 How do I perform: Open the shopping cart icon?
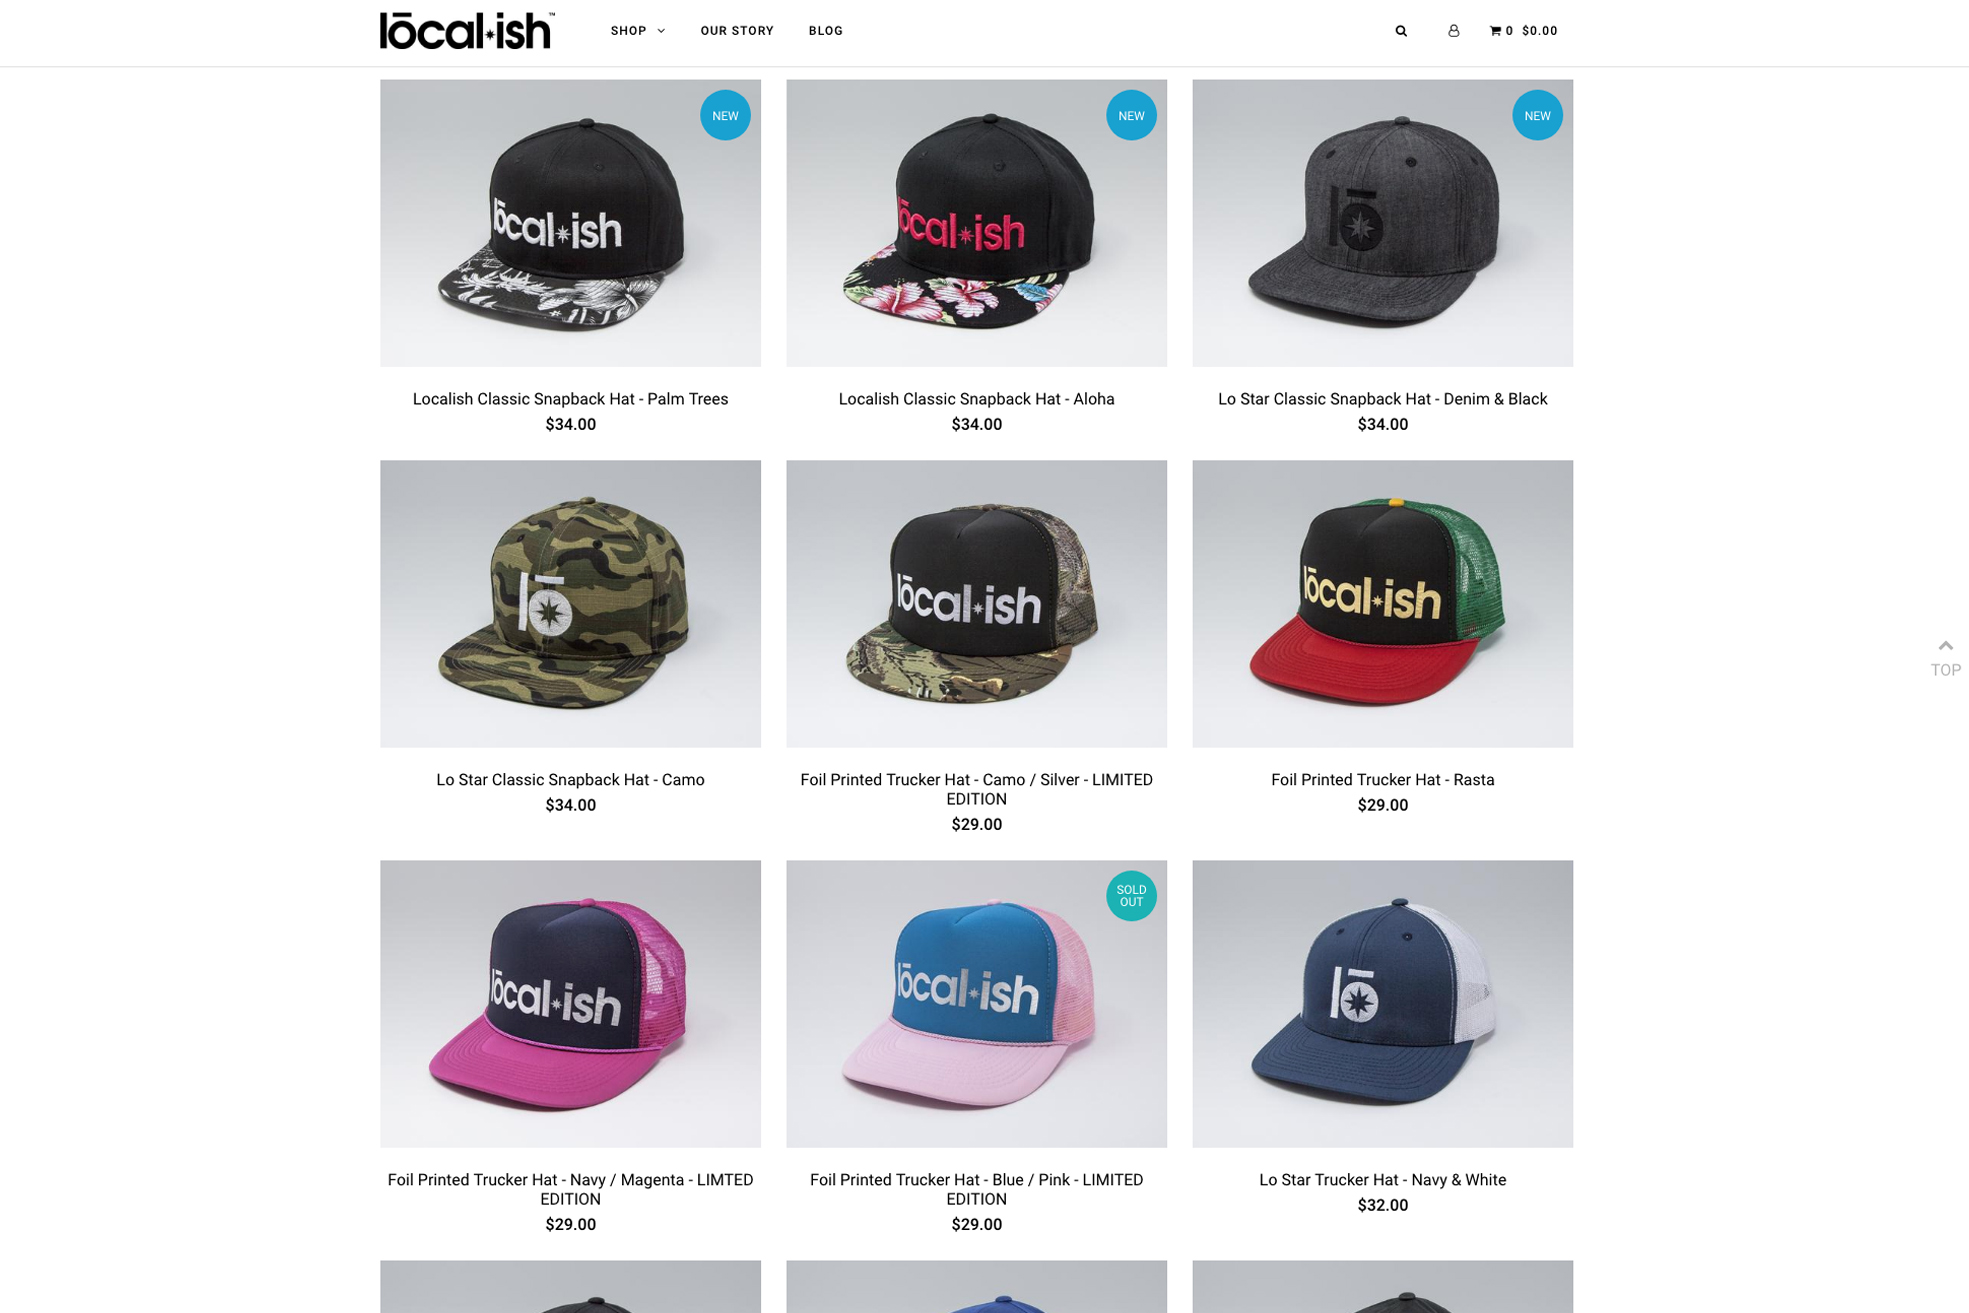click(x=1495, y=31)
